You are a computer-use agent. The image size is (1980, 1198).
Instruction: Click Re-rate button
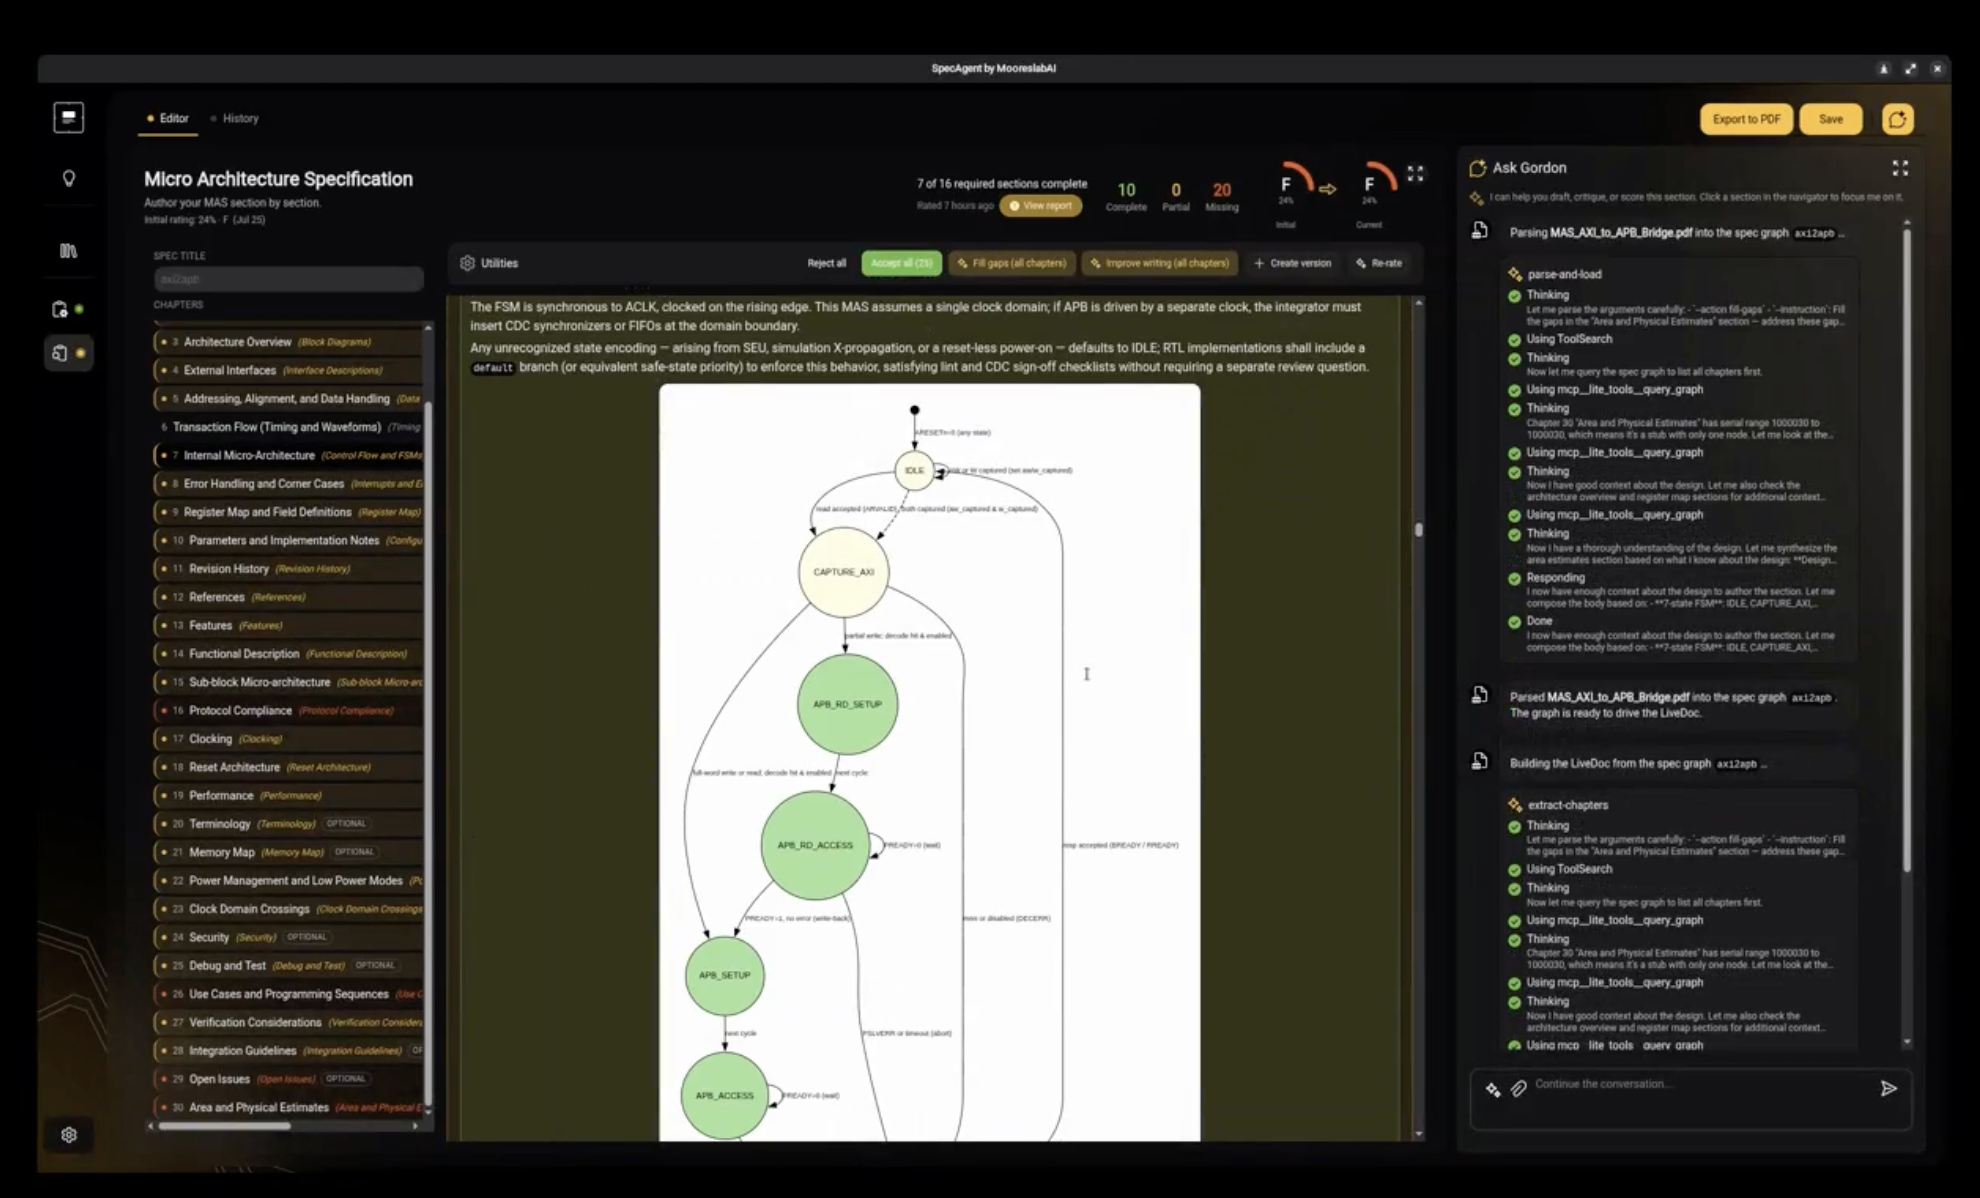1379,263
